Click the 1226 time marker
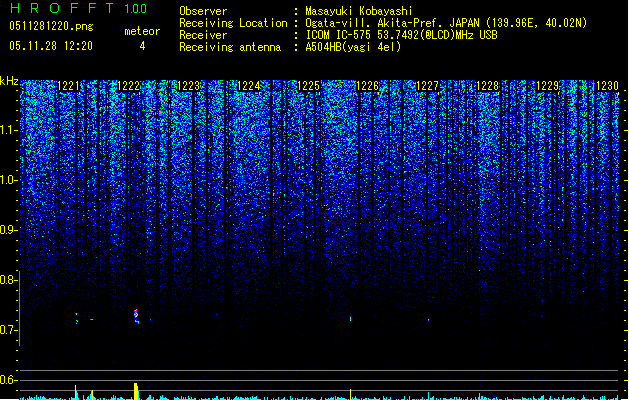629x400 pixels. (368, 86)
